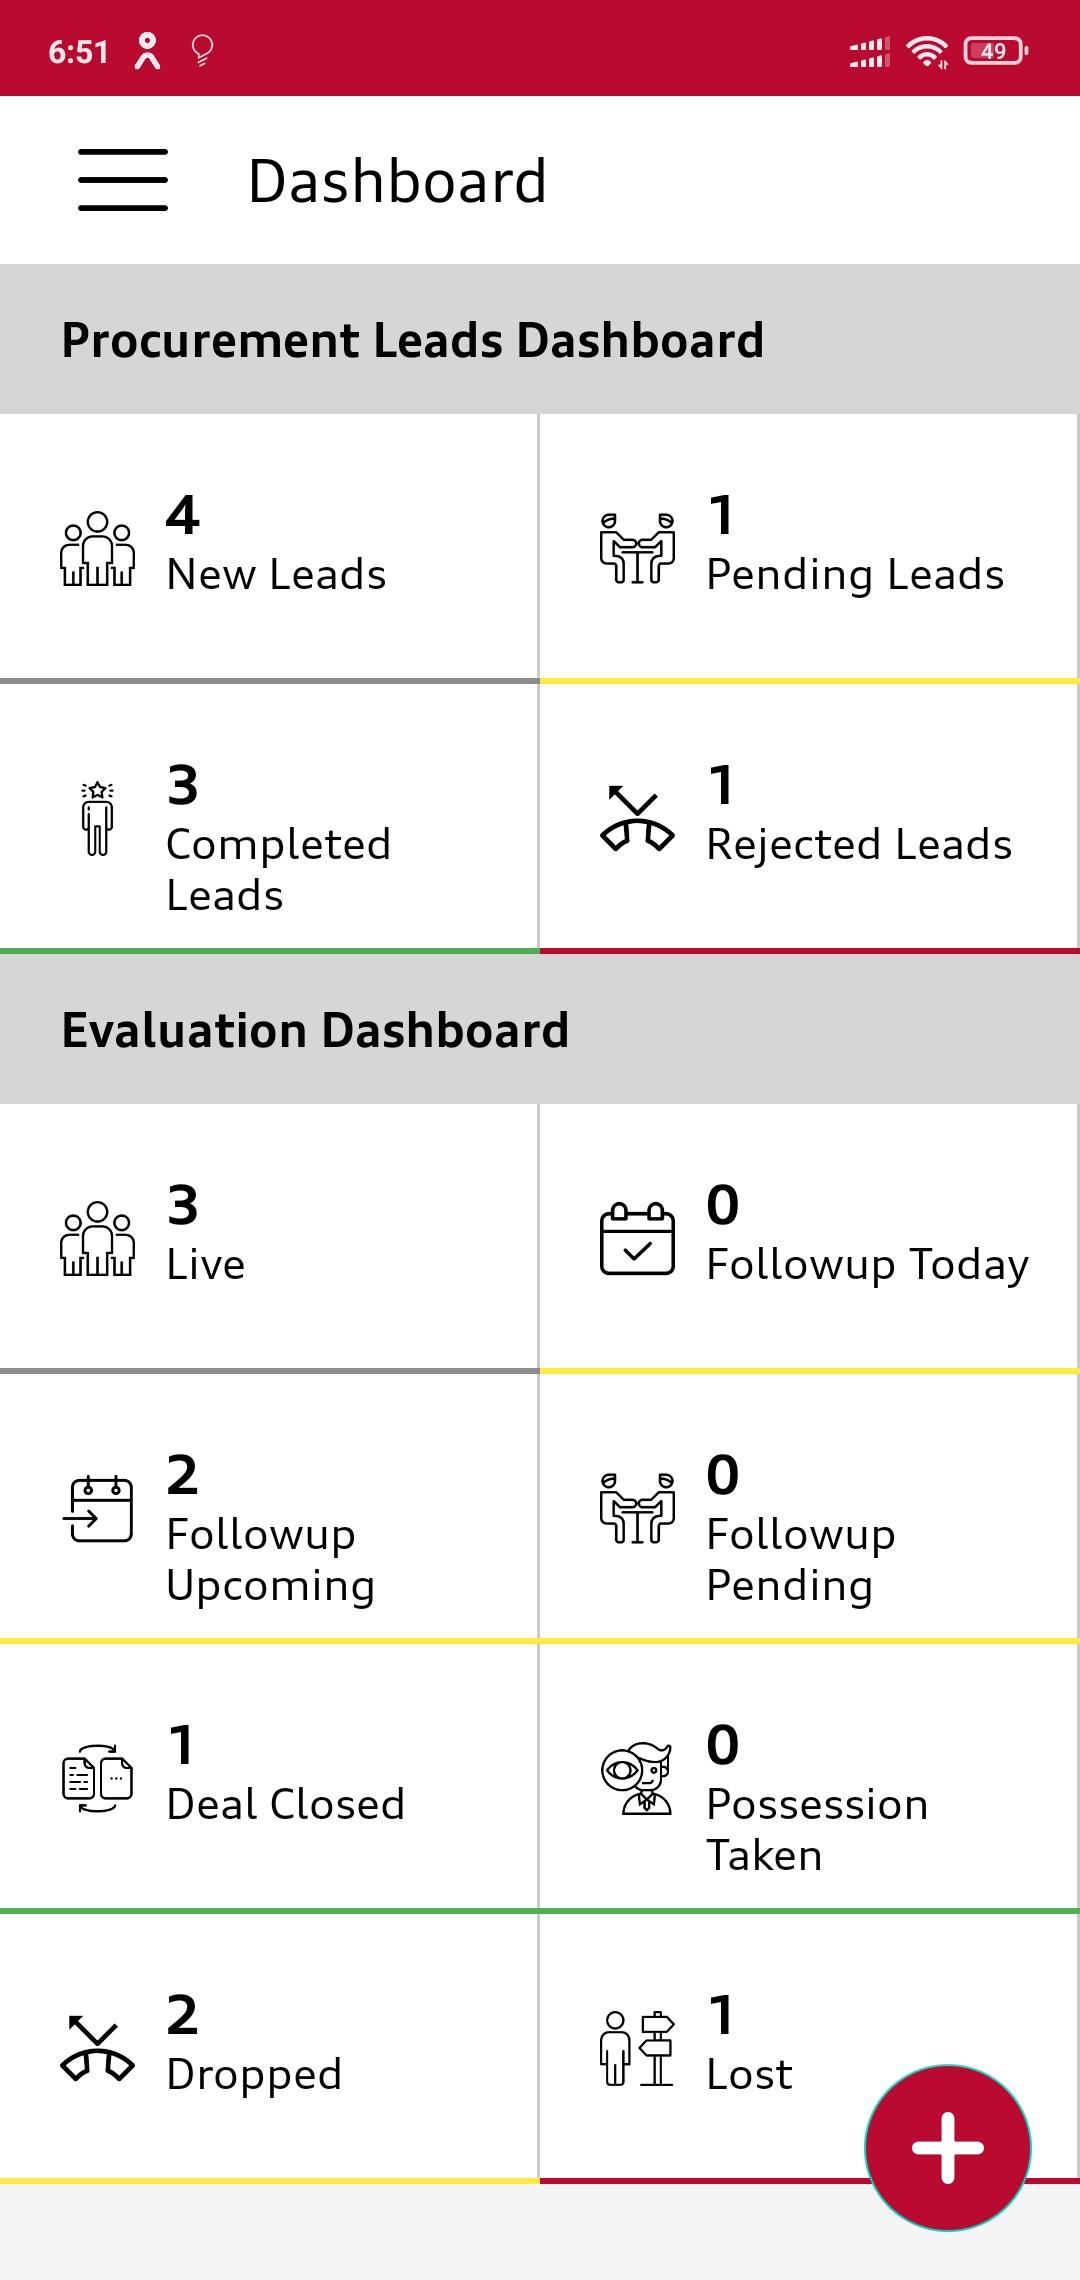Tap the Lost signpost icon
This screenshot has height=2280, width=1080.
(637, 2049)
